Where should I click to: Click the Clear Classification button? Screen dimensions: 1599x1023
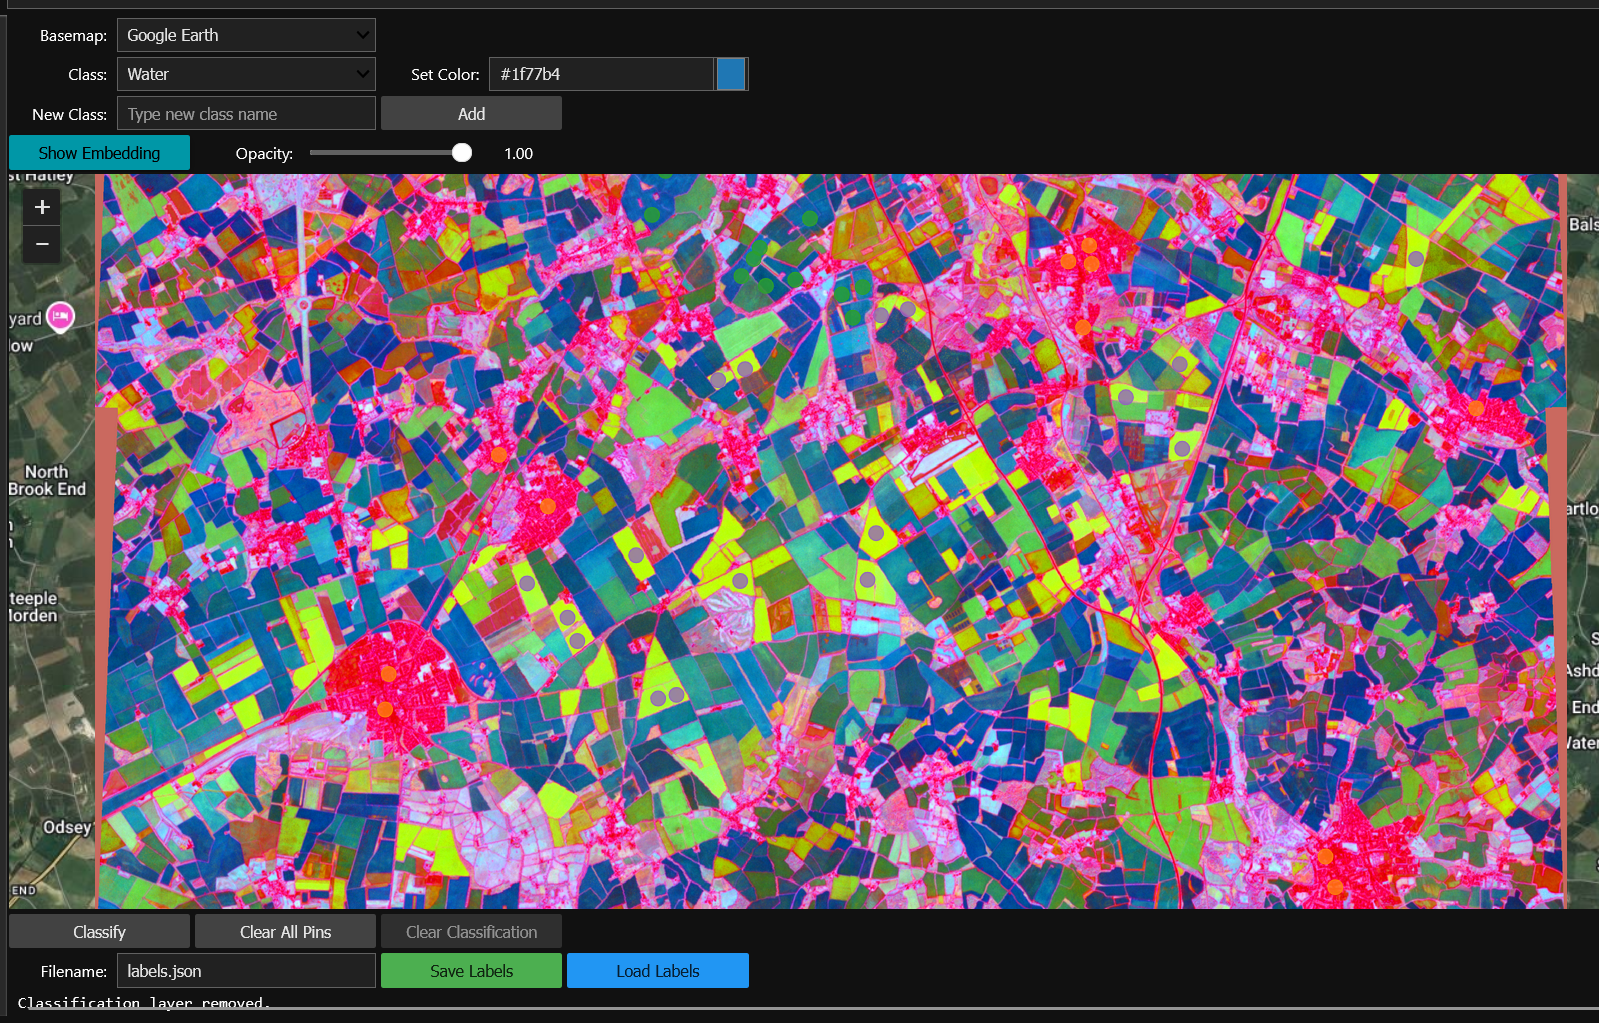(x=471, y=932)
